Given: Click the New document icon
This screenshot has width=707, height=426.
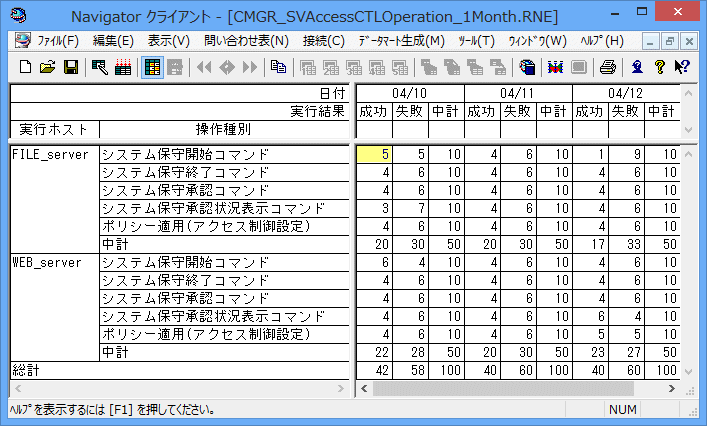Looking at the screenshot, I should click(26, 68).
